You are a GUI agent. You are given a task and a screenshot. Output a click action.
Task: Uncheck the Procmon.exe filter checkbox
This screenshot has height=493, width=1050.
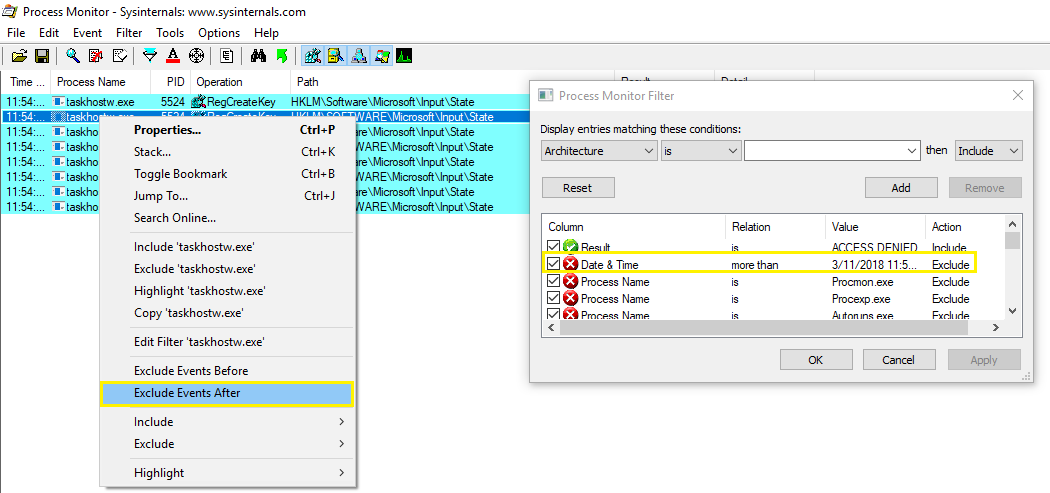(554, 282)
